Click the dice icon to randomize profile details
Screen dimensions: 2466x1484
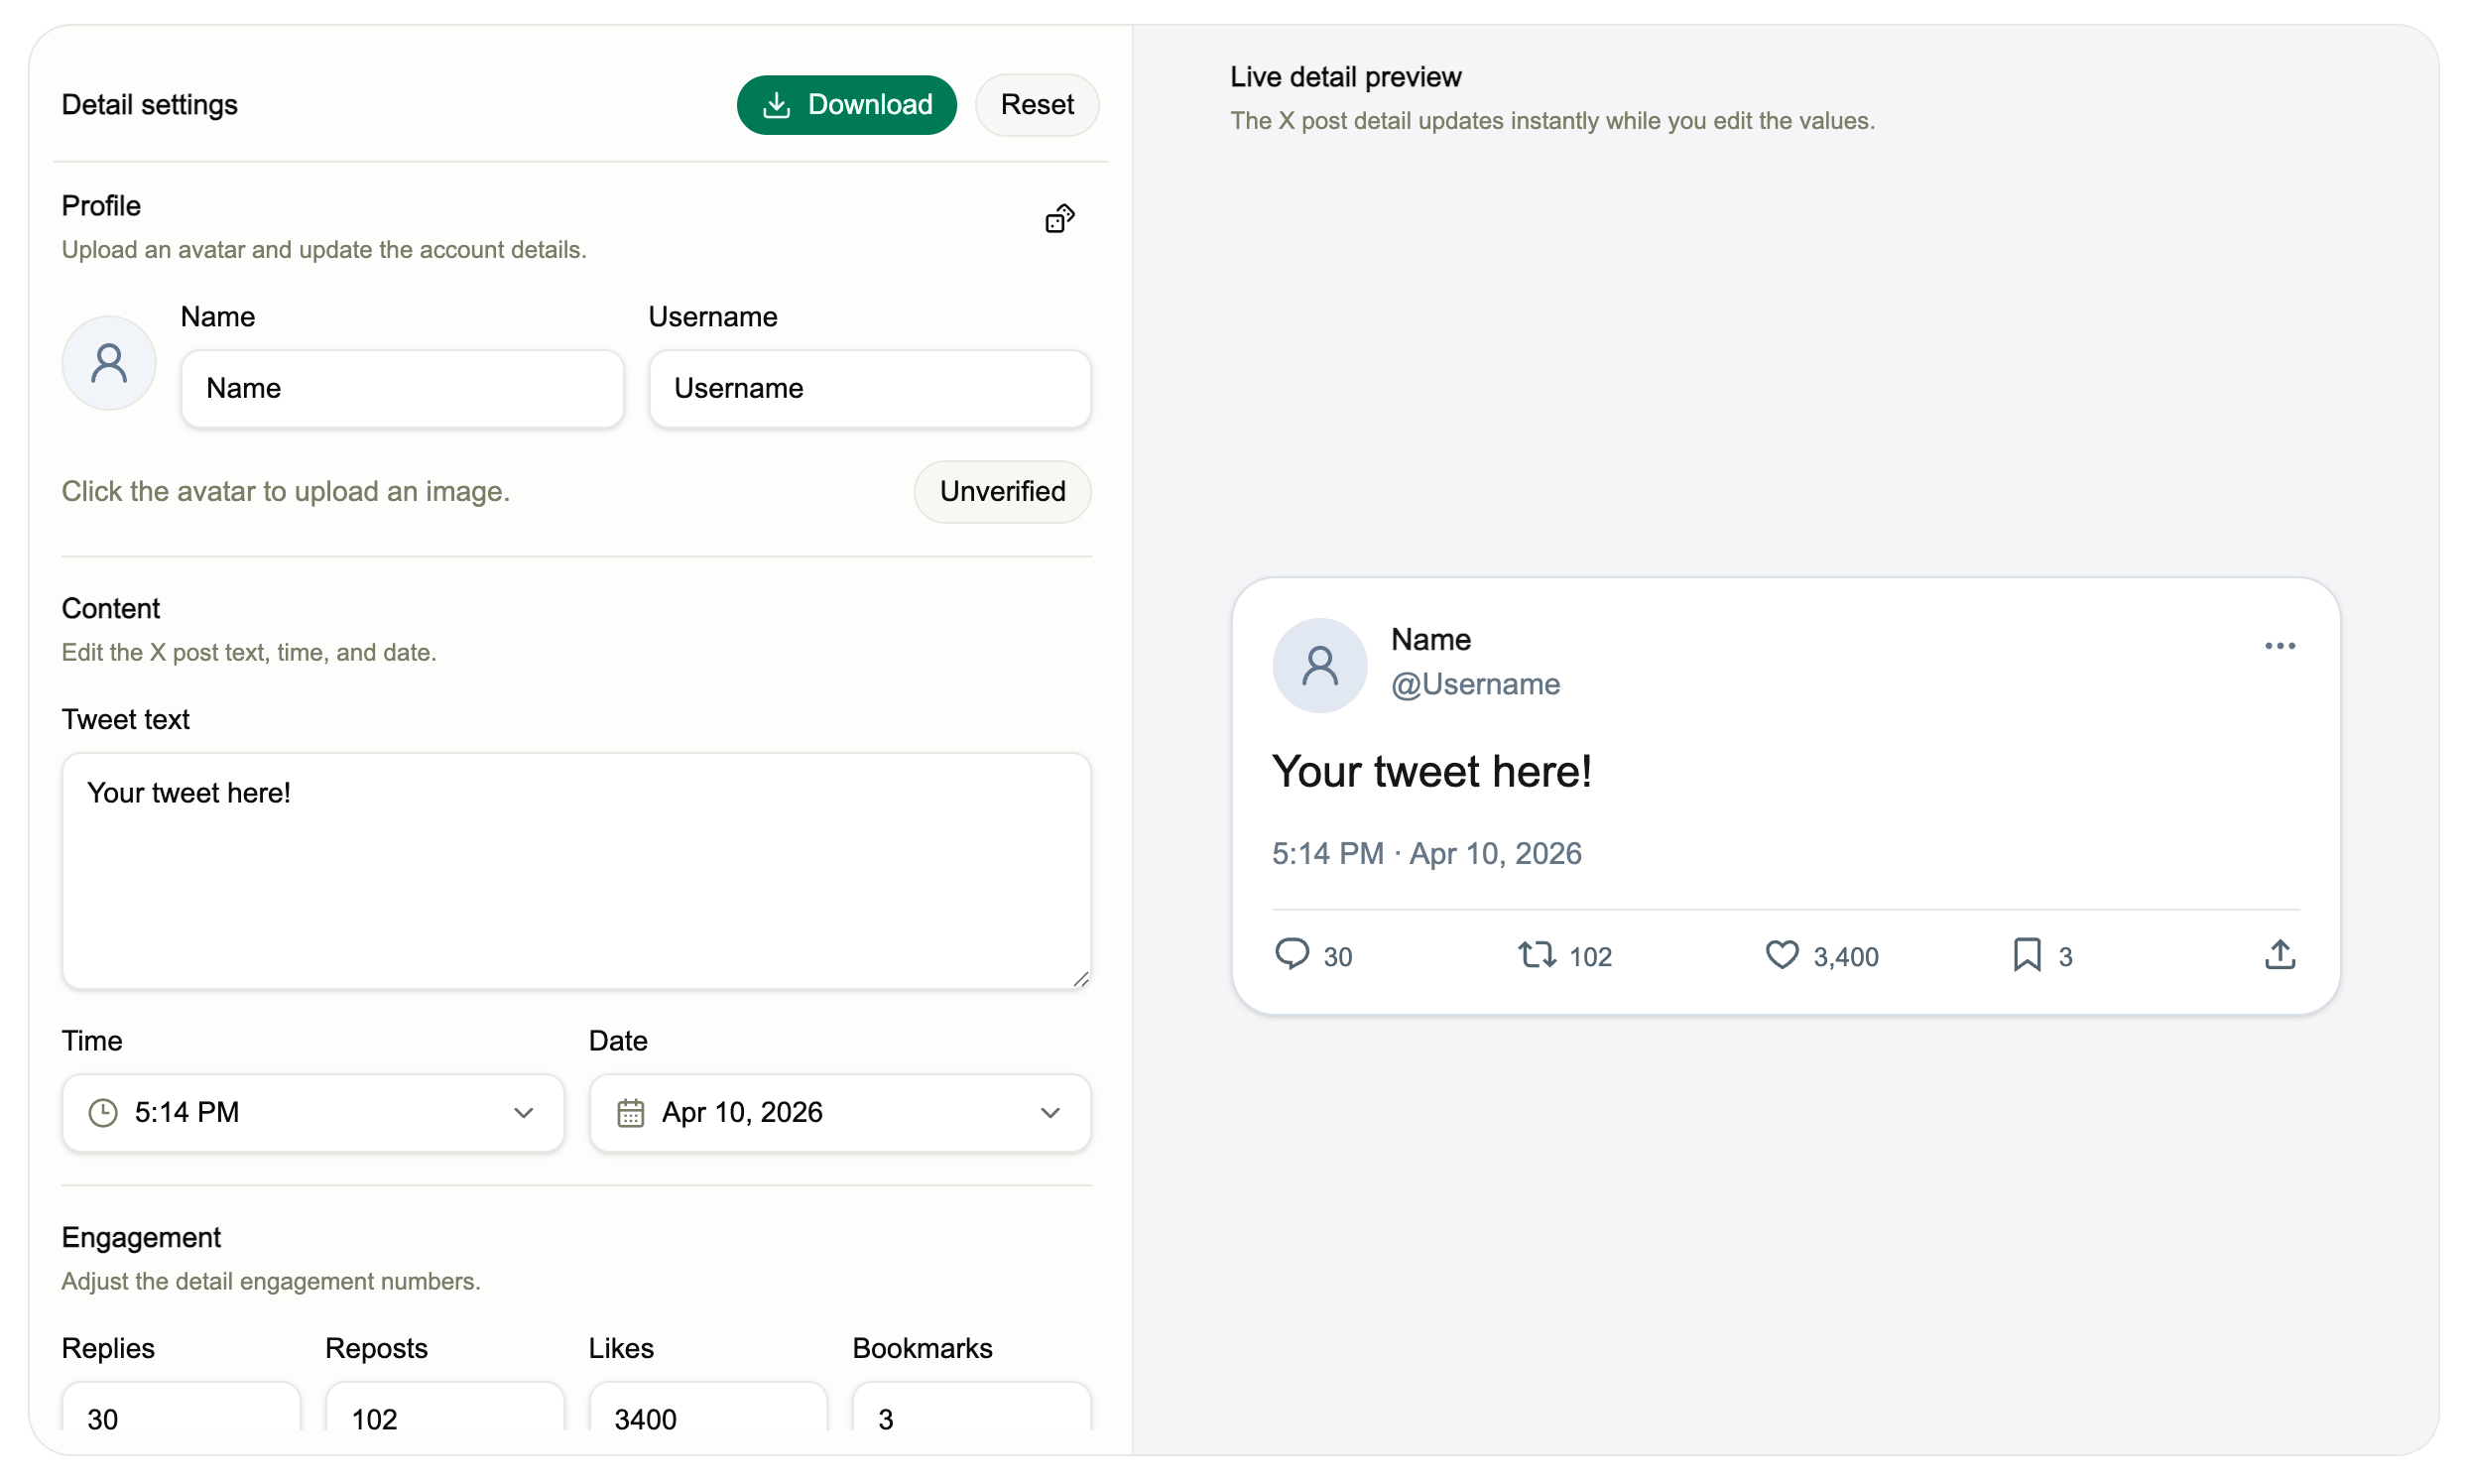click(1059, 218)
